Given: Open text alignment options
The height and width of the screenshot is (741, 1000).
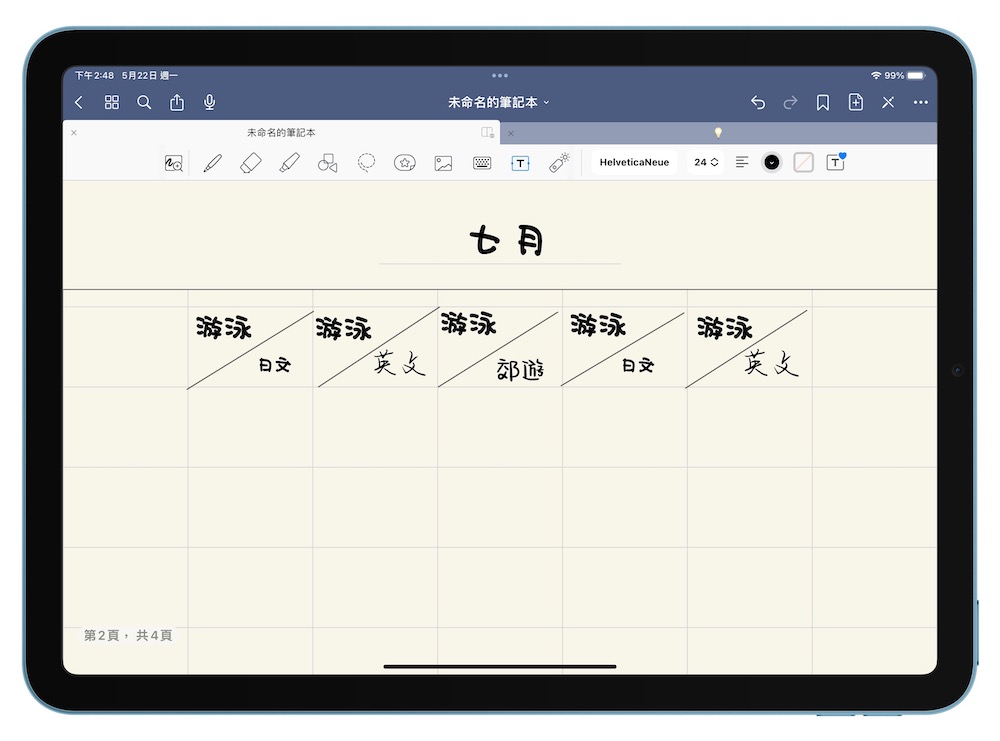Looking at the screenshot, I should [742, 163].
